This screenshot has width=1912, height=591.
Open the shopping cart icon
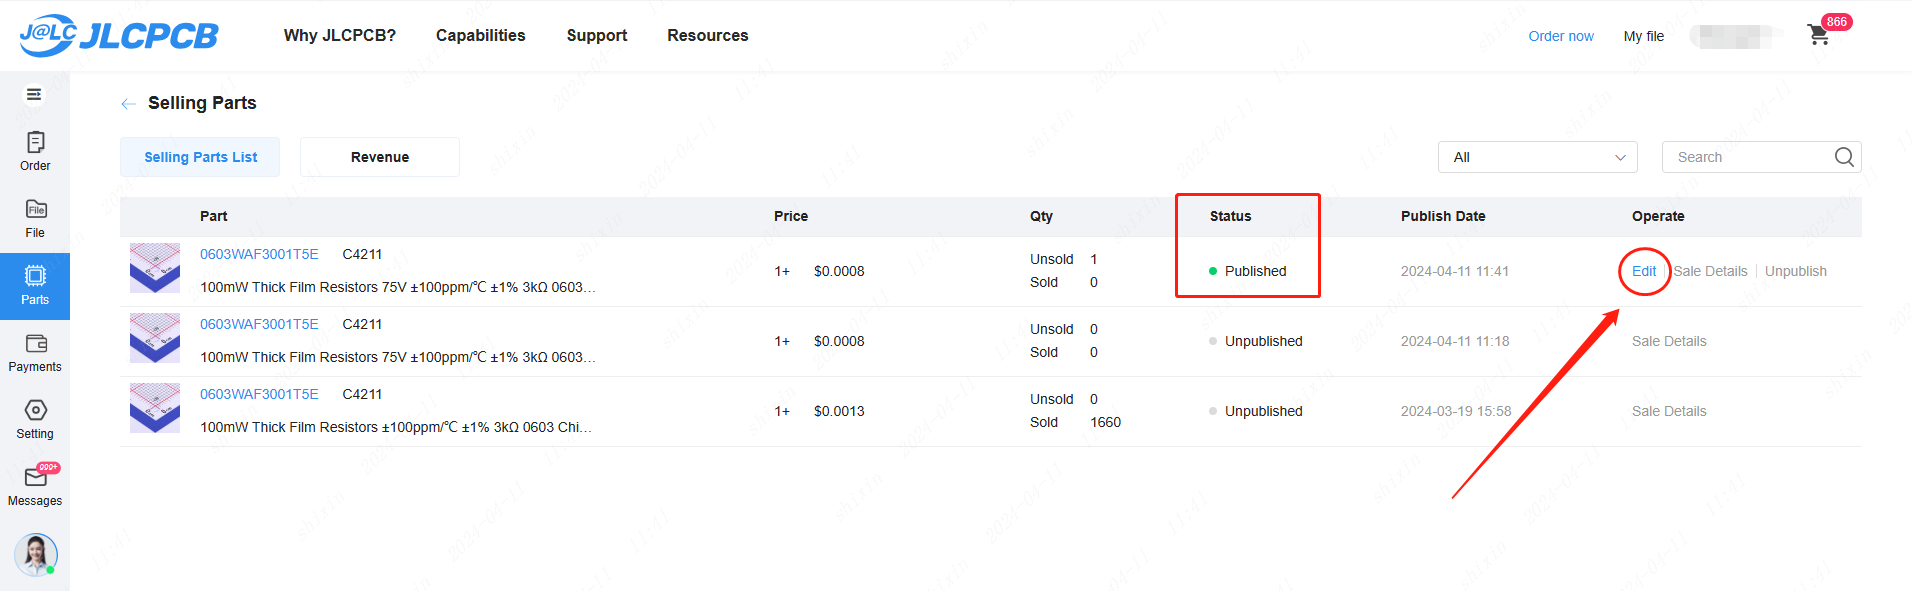click(1819, 35)
